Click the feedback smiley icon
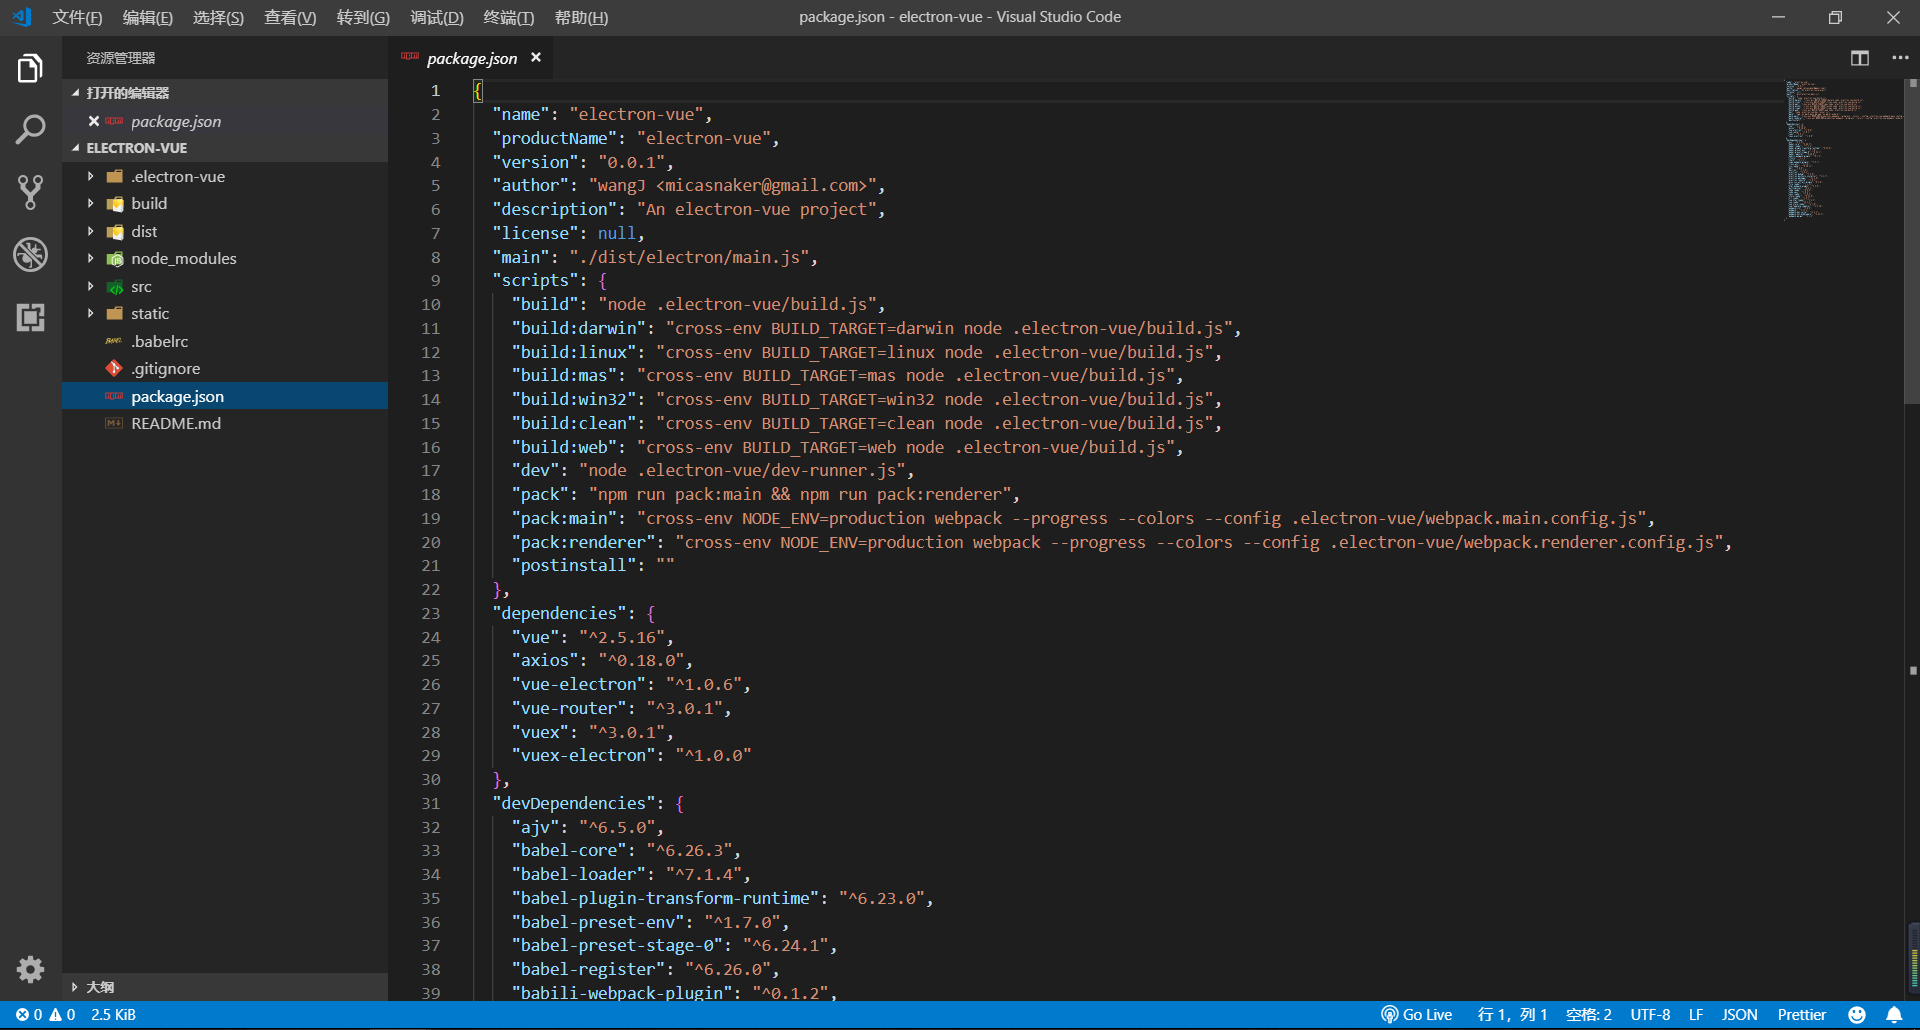This screenshot has height=1030, width=1920. 1857,1014
